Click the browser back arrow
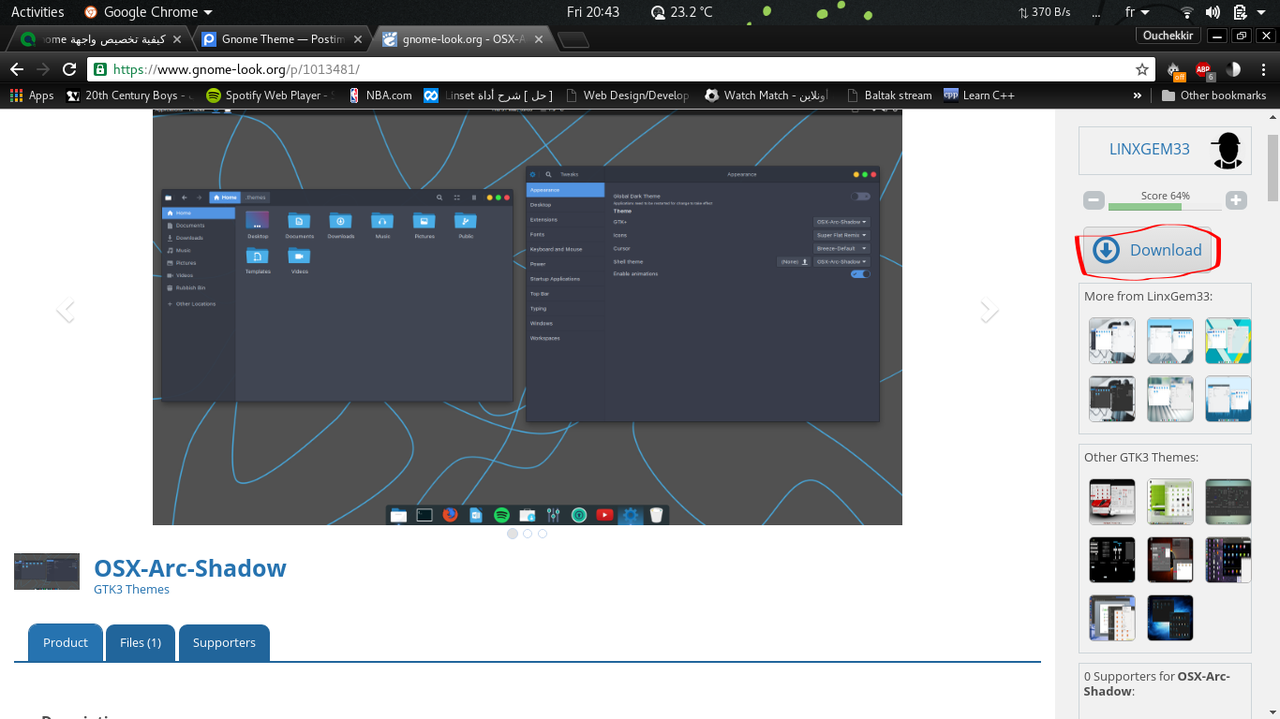1280x719 pixels. click(17, 69)
